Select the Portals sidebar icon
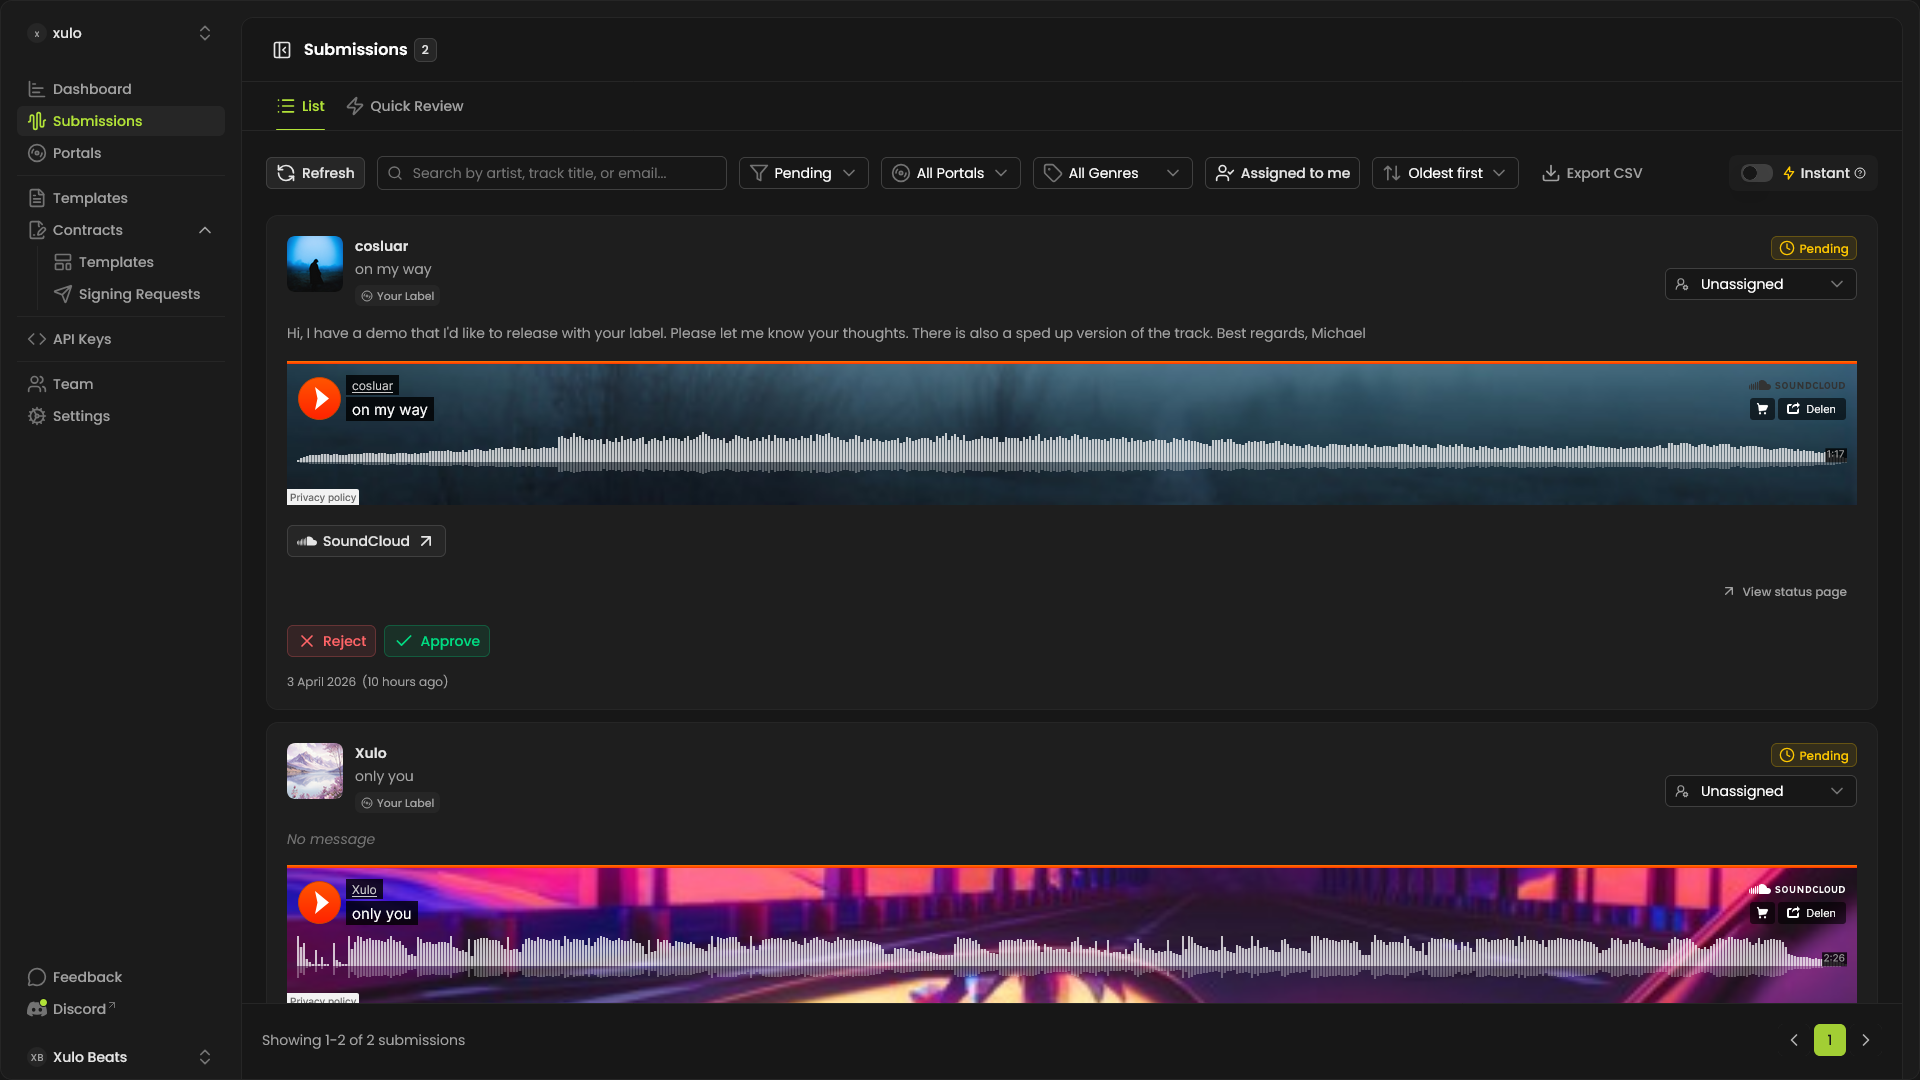 [36, 153]
